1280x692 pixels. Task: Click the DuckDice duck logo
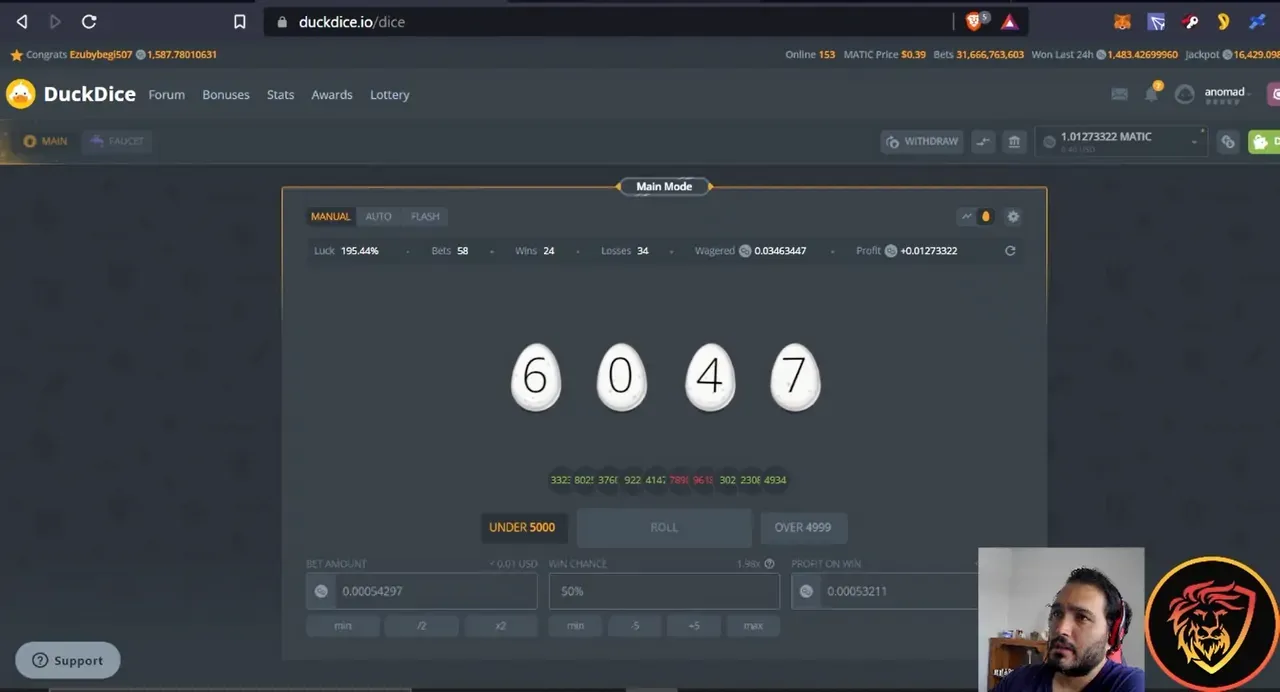coord(20,94)
